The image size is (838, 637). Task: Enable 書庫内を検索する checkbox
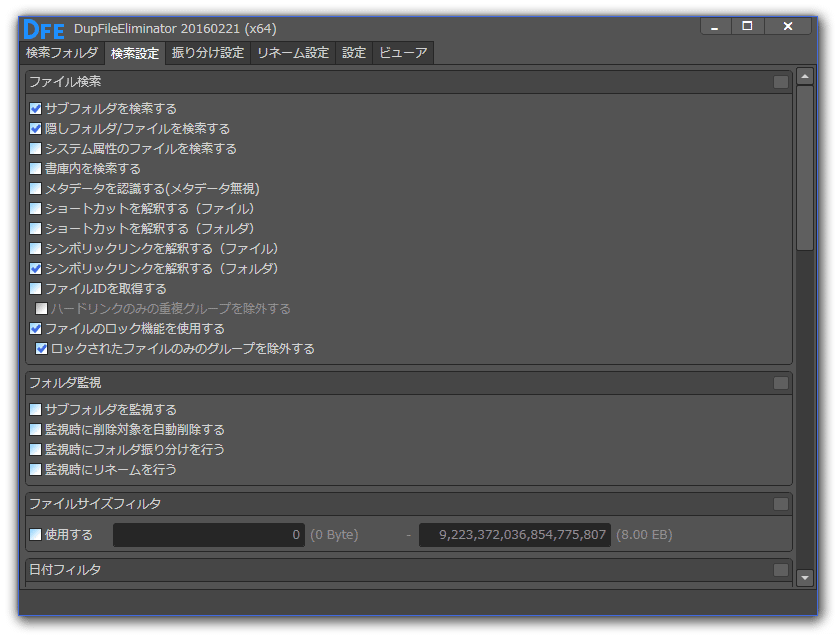coord(36,169)
